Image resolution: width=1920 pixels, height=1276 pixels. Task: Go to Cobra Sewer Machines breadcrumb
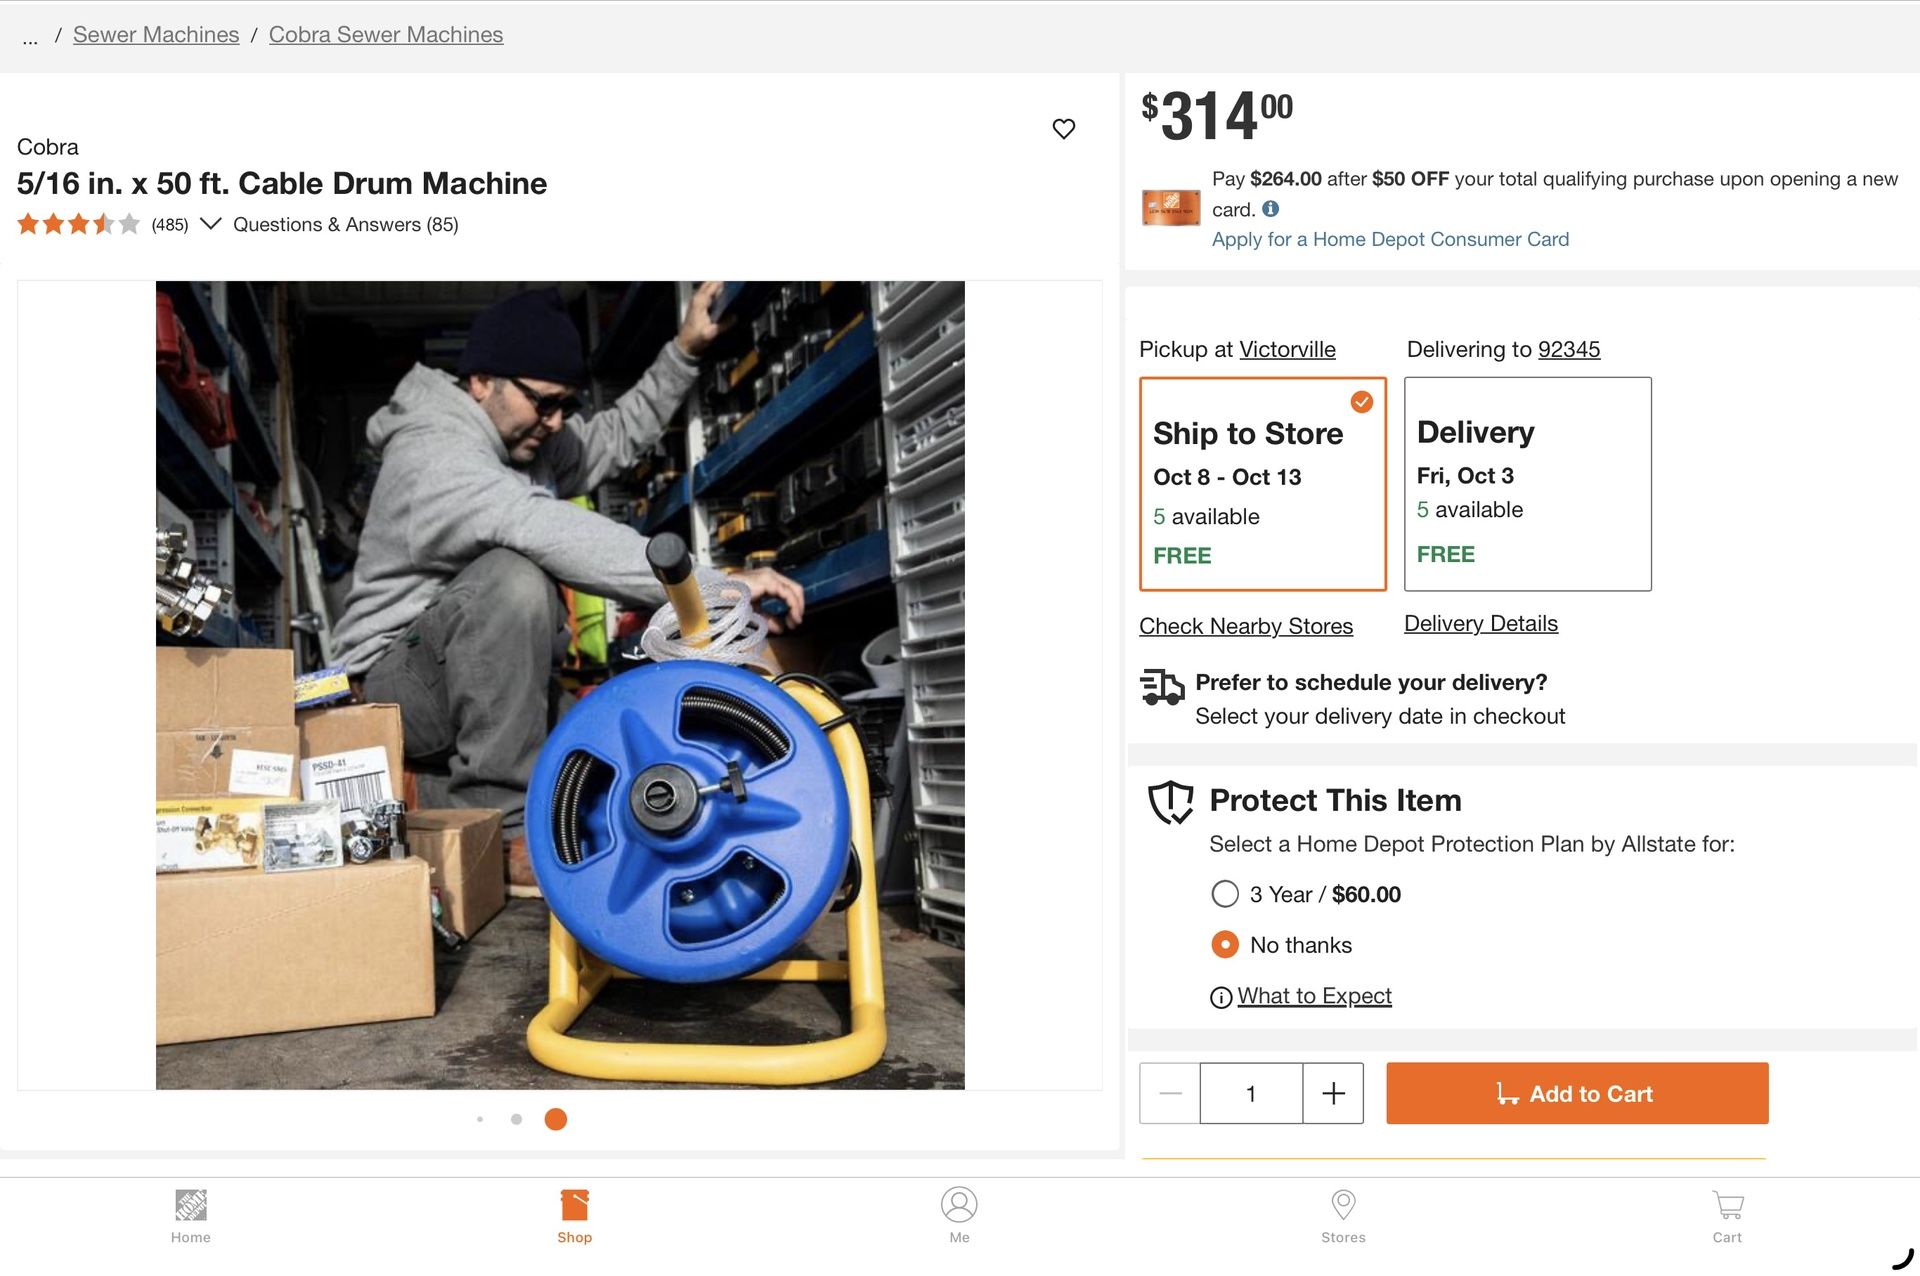[x=385, y=35]
